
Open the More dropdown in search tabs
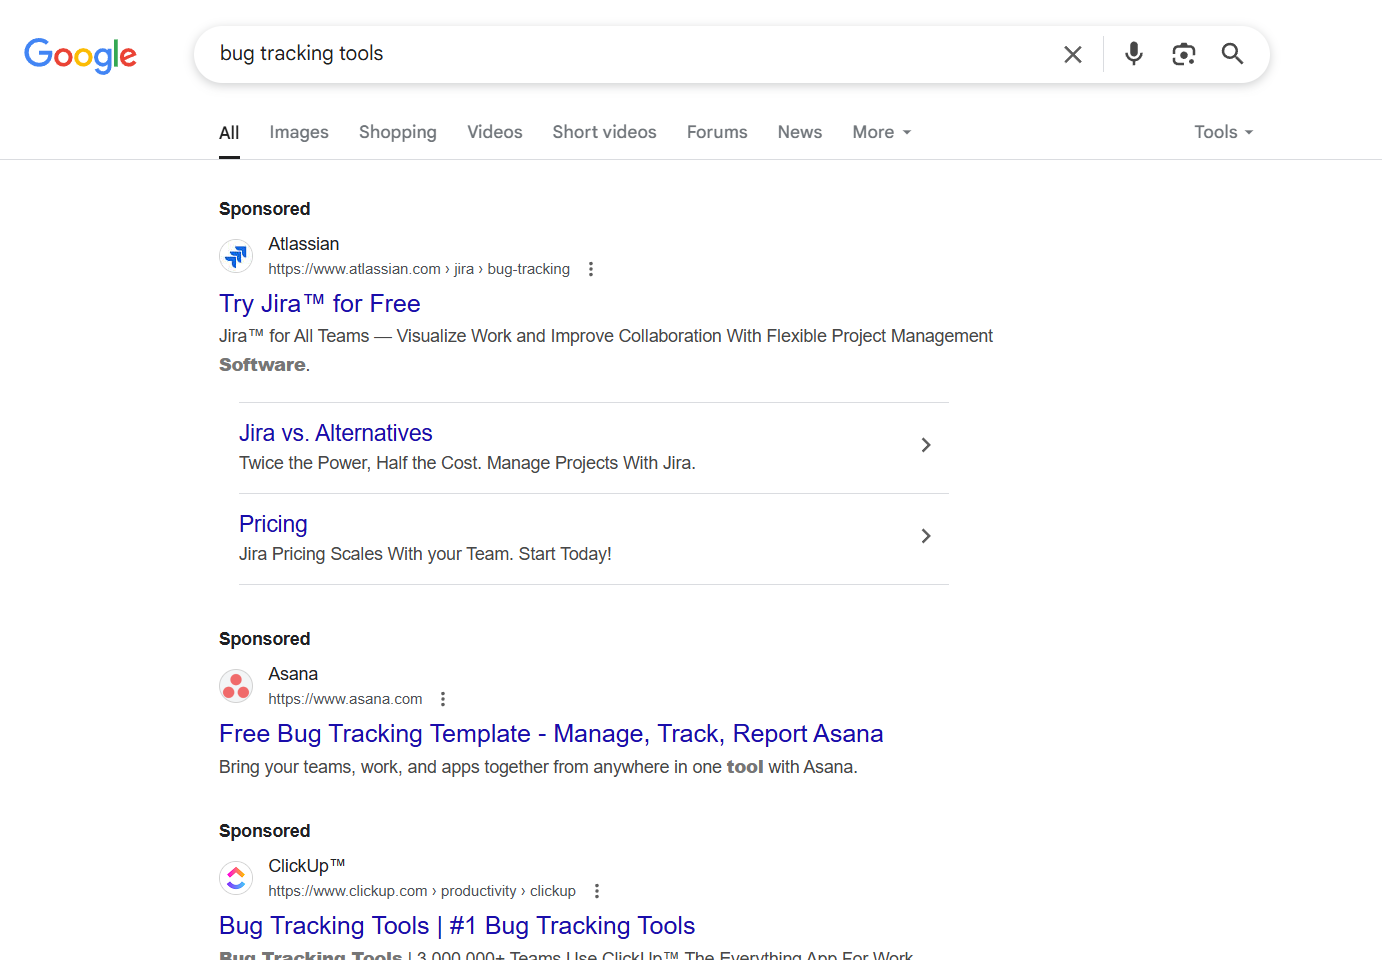882,132
